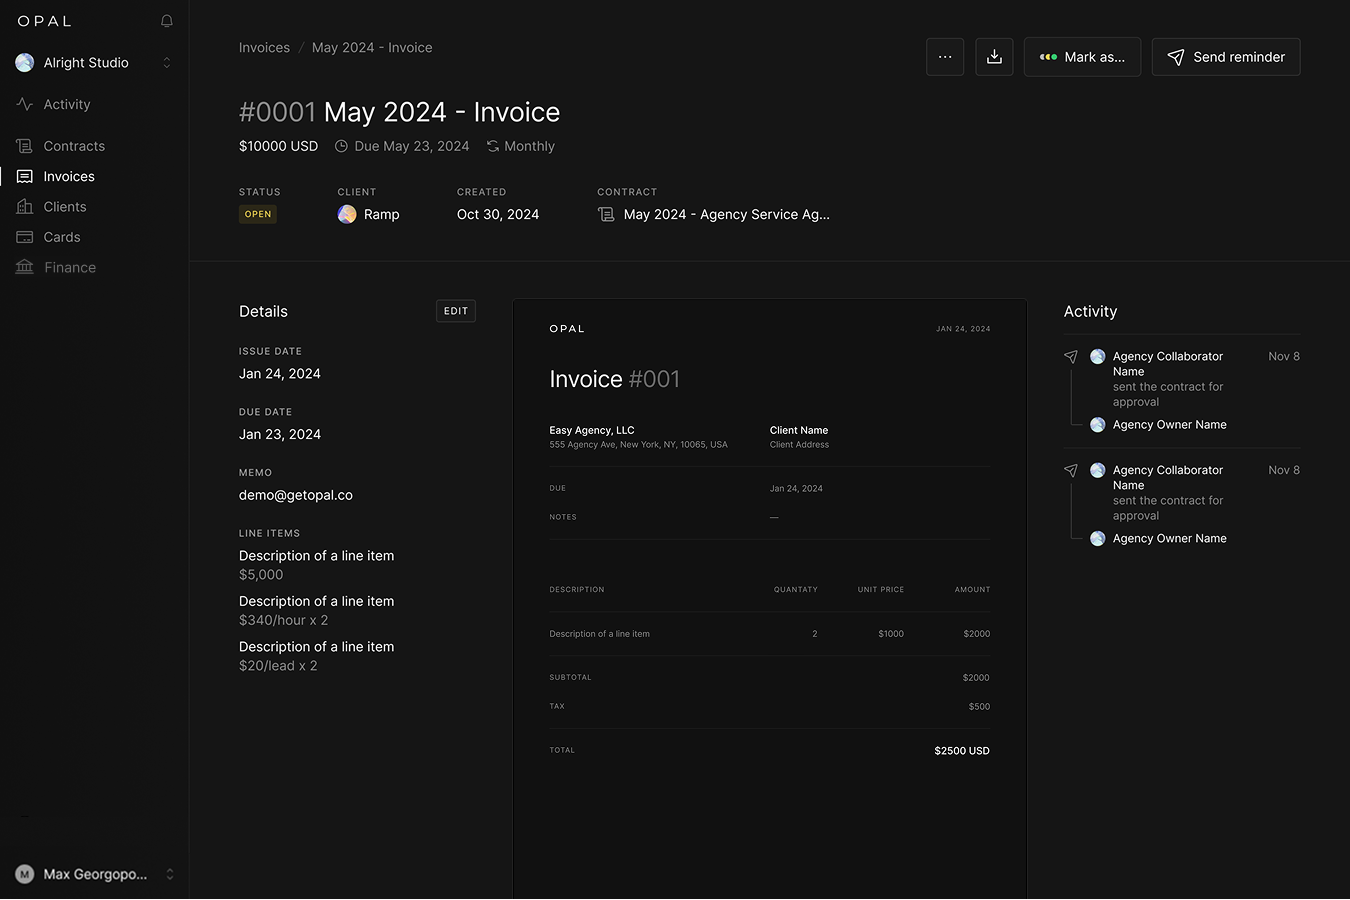
Task: Click the OPEN status badge
Action: click(258, 214)
